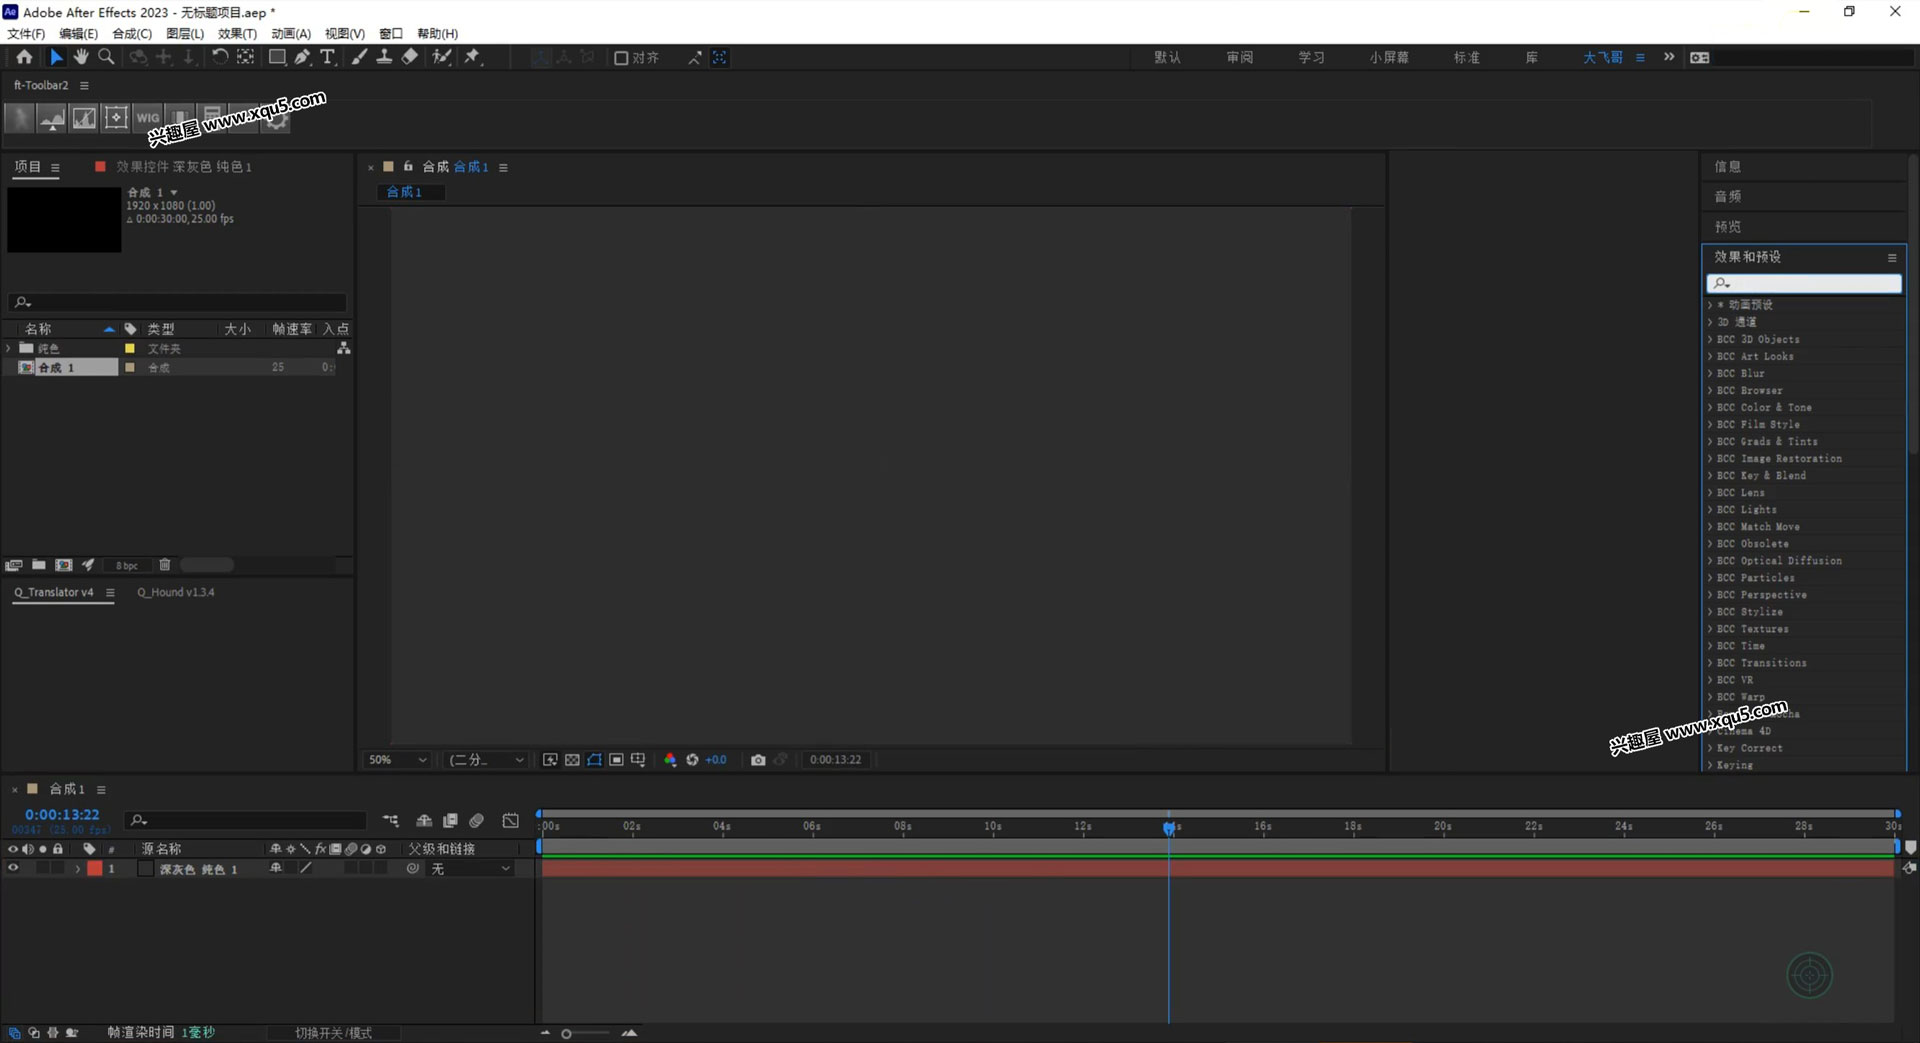Open the 窗口 menu
This screenshot has height=1043, width=1920.
coord(391,33)
